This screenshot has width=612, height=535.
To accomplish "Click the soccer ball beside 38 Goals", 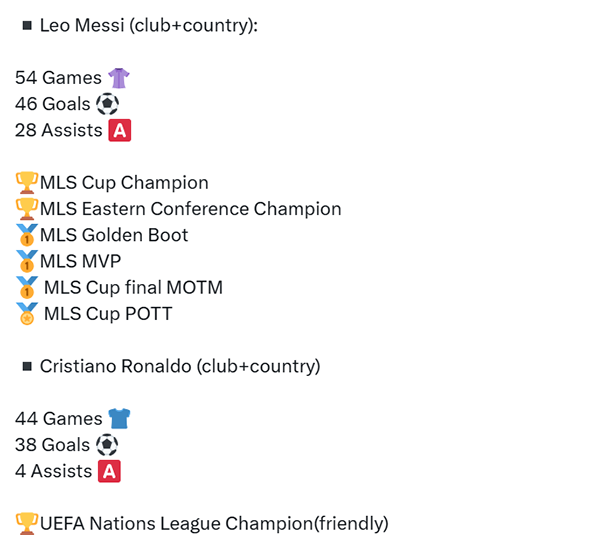I will coord(107,445).
